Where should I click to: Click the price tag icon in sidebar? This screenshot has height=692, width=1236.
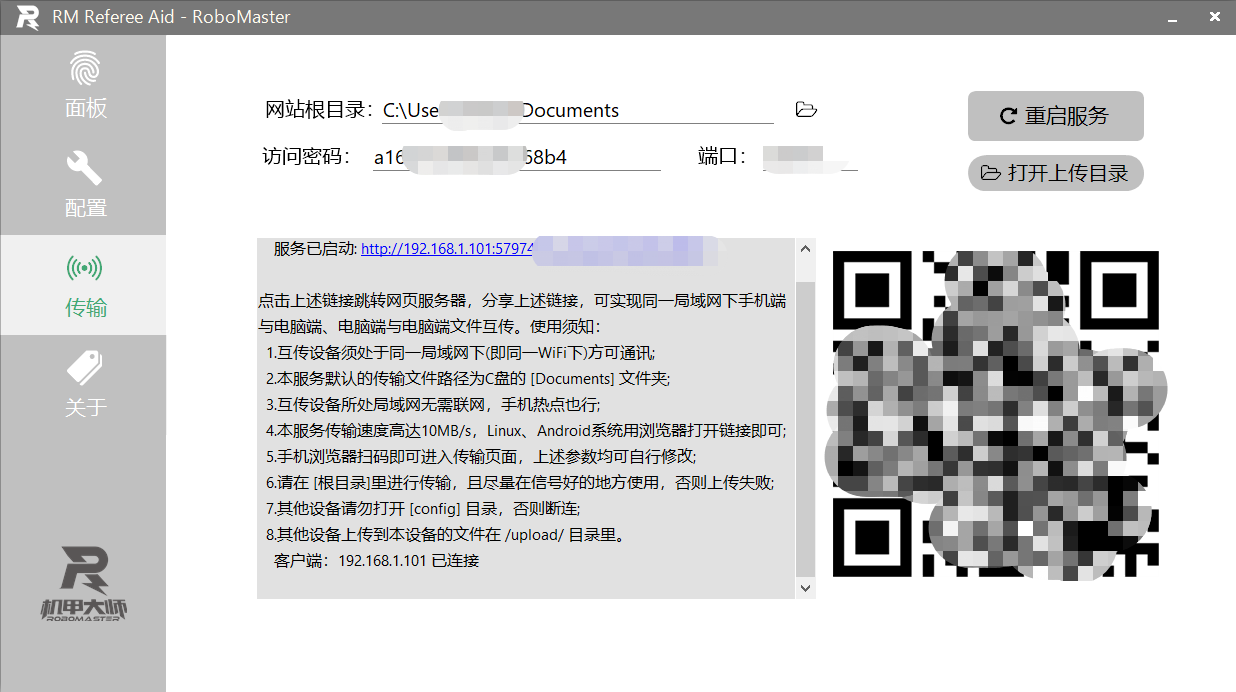(x=85, y=367)
